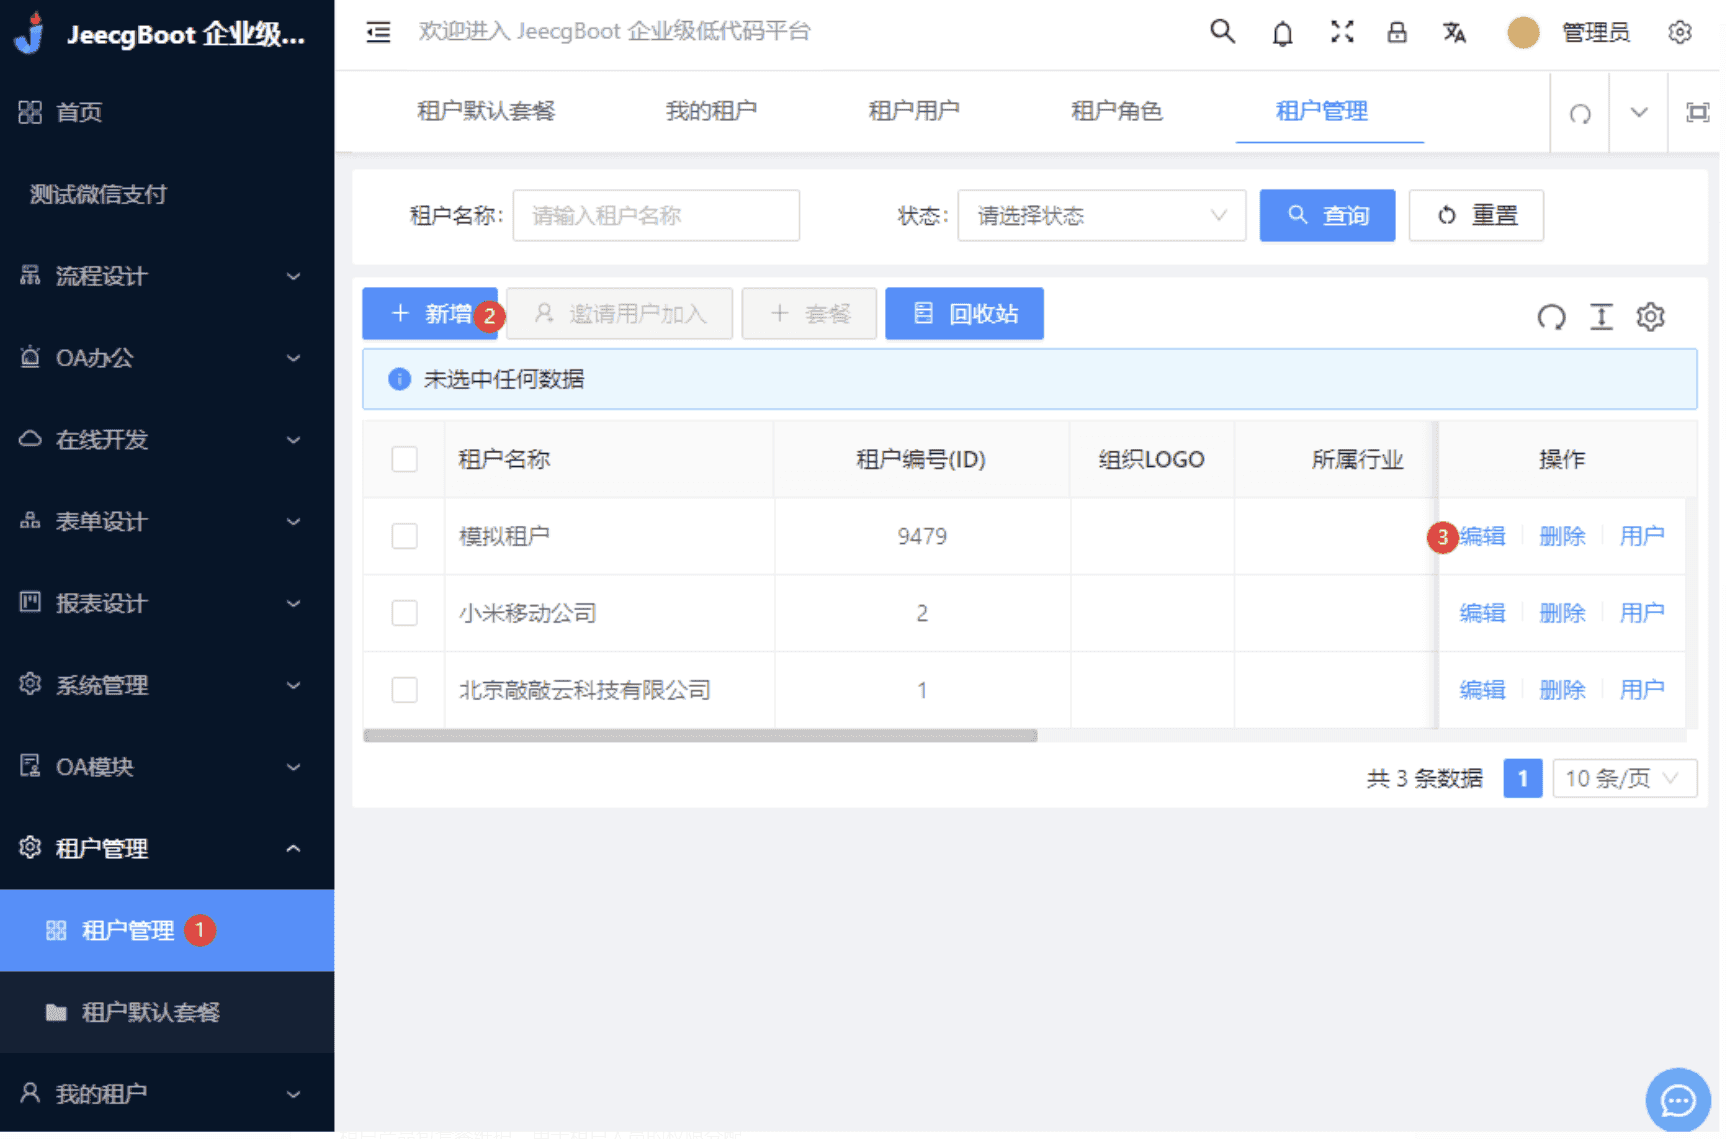
Task: Focus the 租户名称 input field
Action: [656, 215]
